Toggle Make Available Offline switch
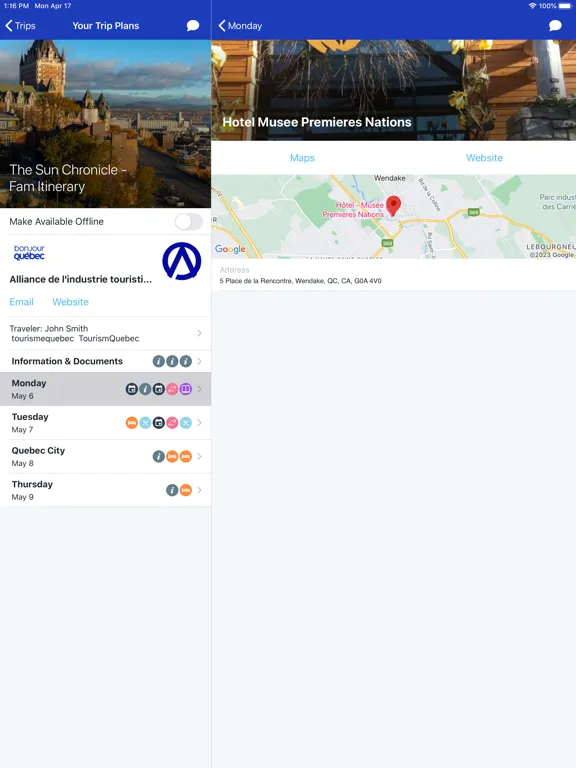This screenshot has width=576, height=768. click(189, 221)
